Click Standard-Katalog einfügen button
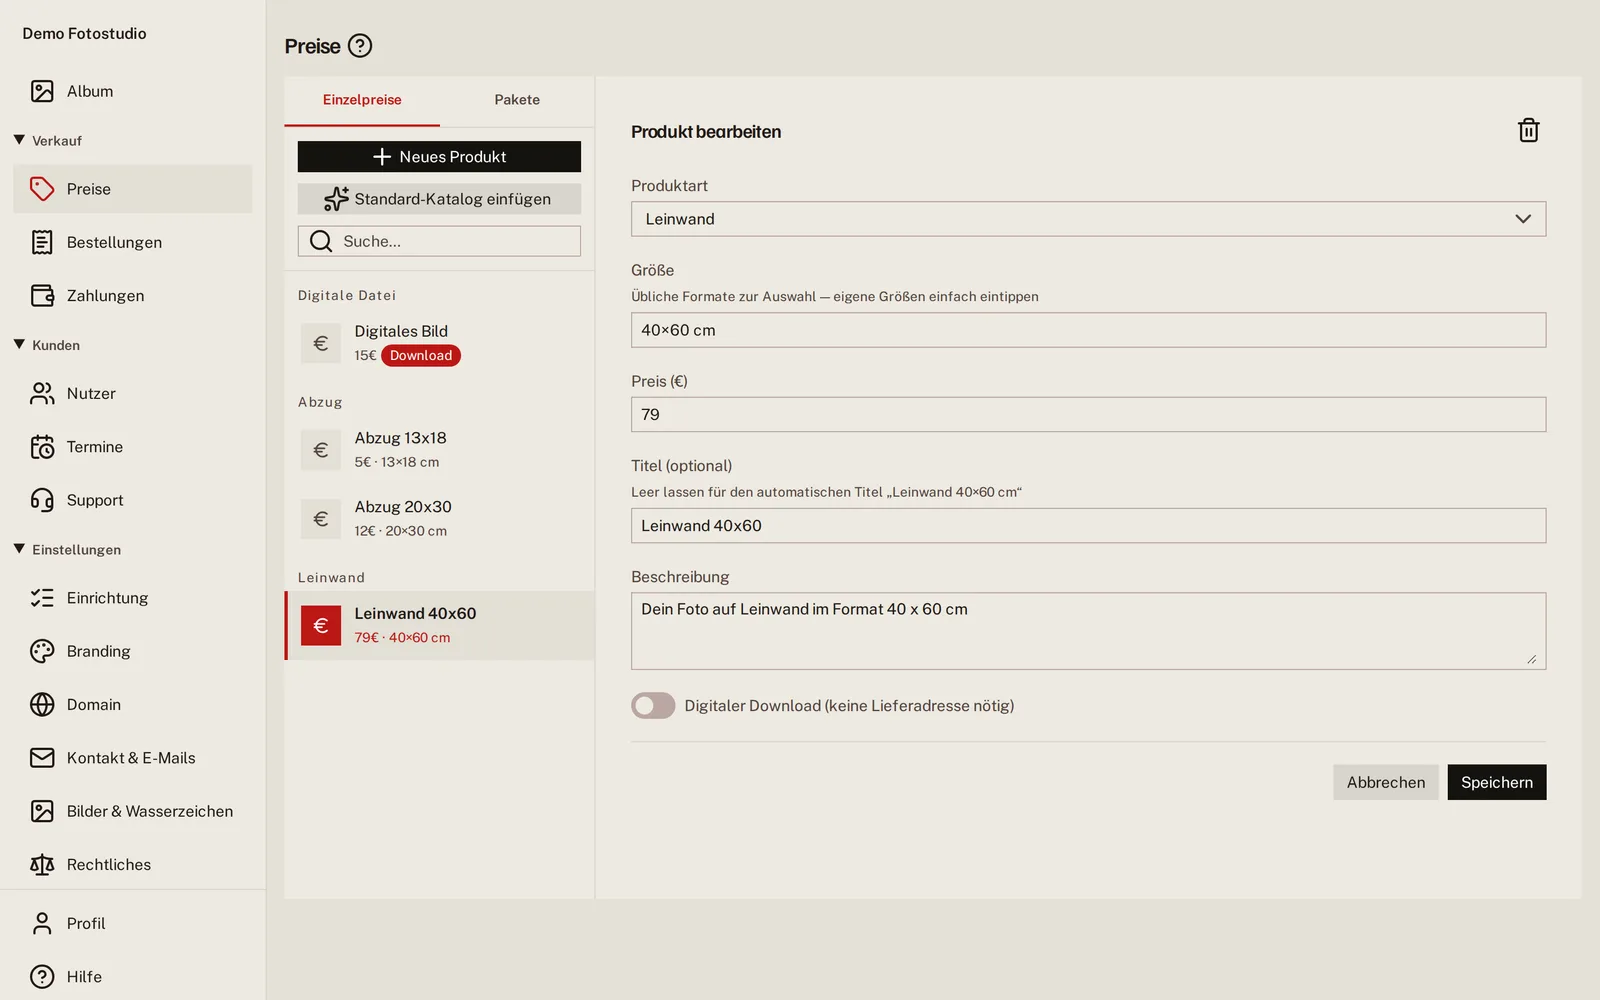The height and width of the screenshot is (1000, 1600). [439, 199]
